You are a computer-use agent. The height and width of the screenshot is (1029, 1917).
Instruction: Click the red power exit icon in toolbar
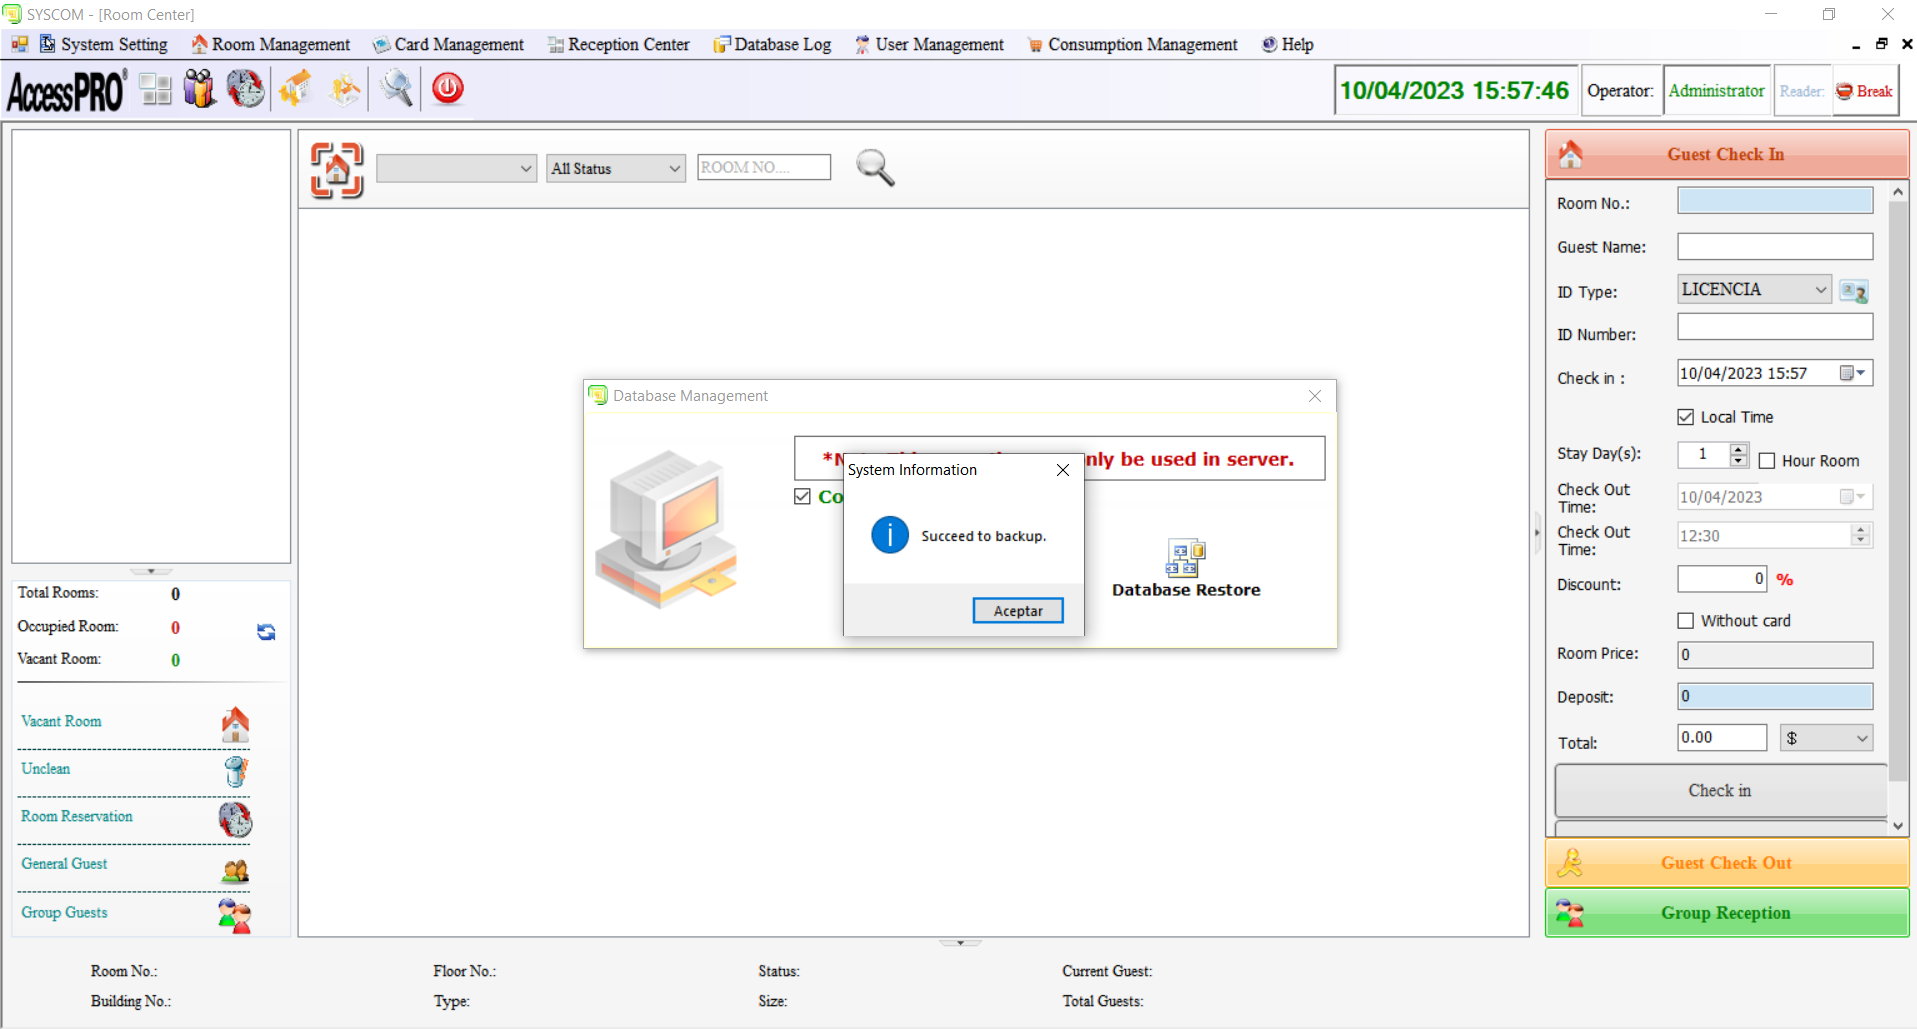(448, 89)
